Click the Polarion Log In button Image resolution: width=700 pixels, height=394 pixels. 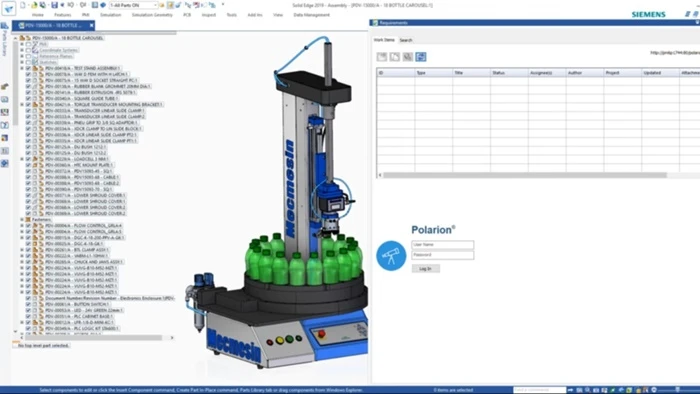(x=425, y=269)
